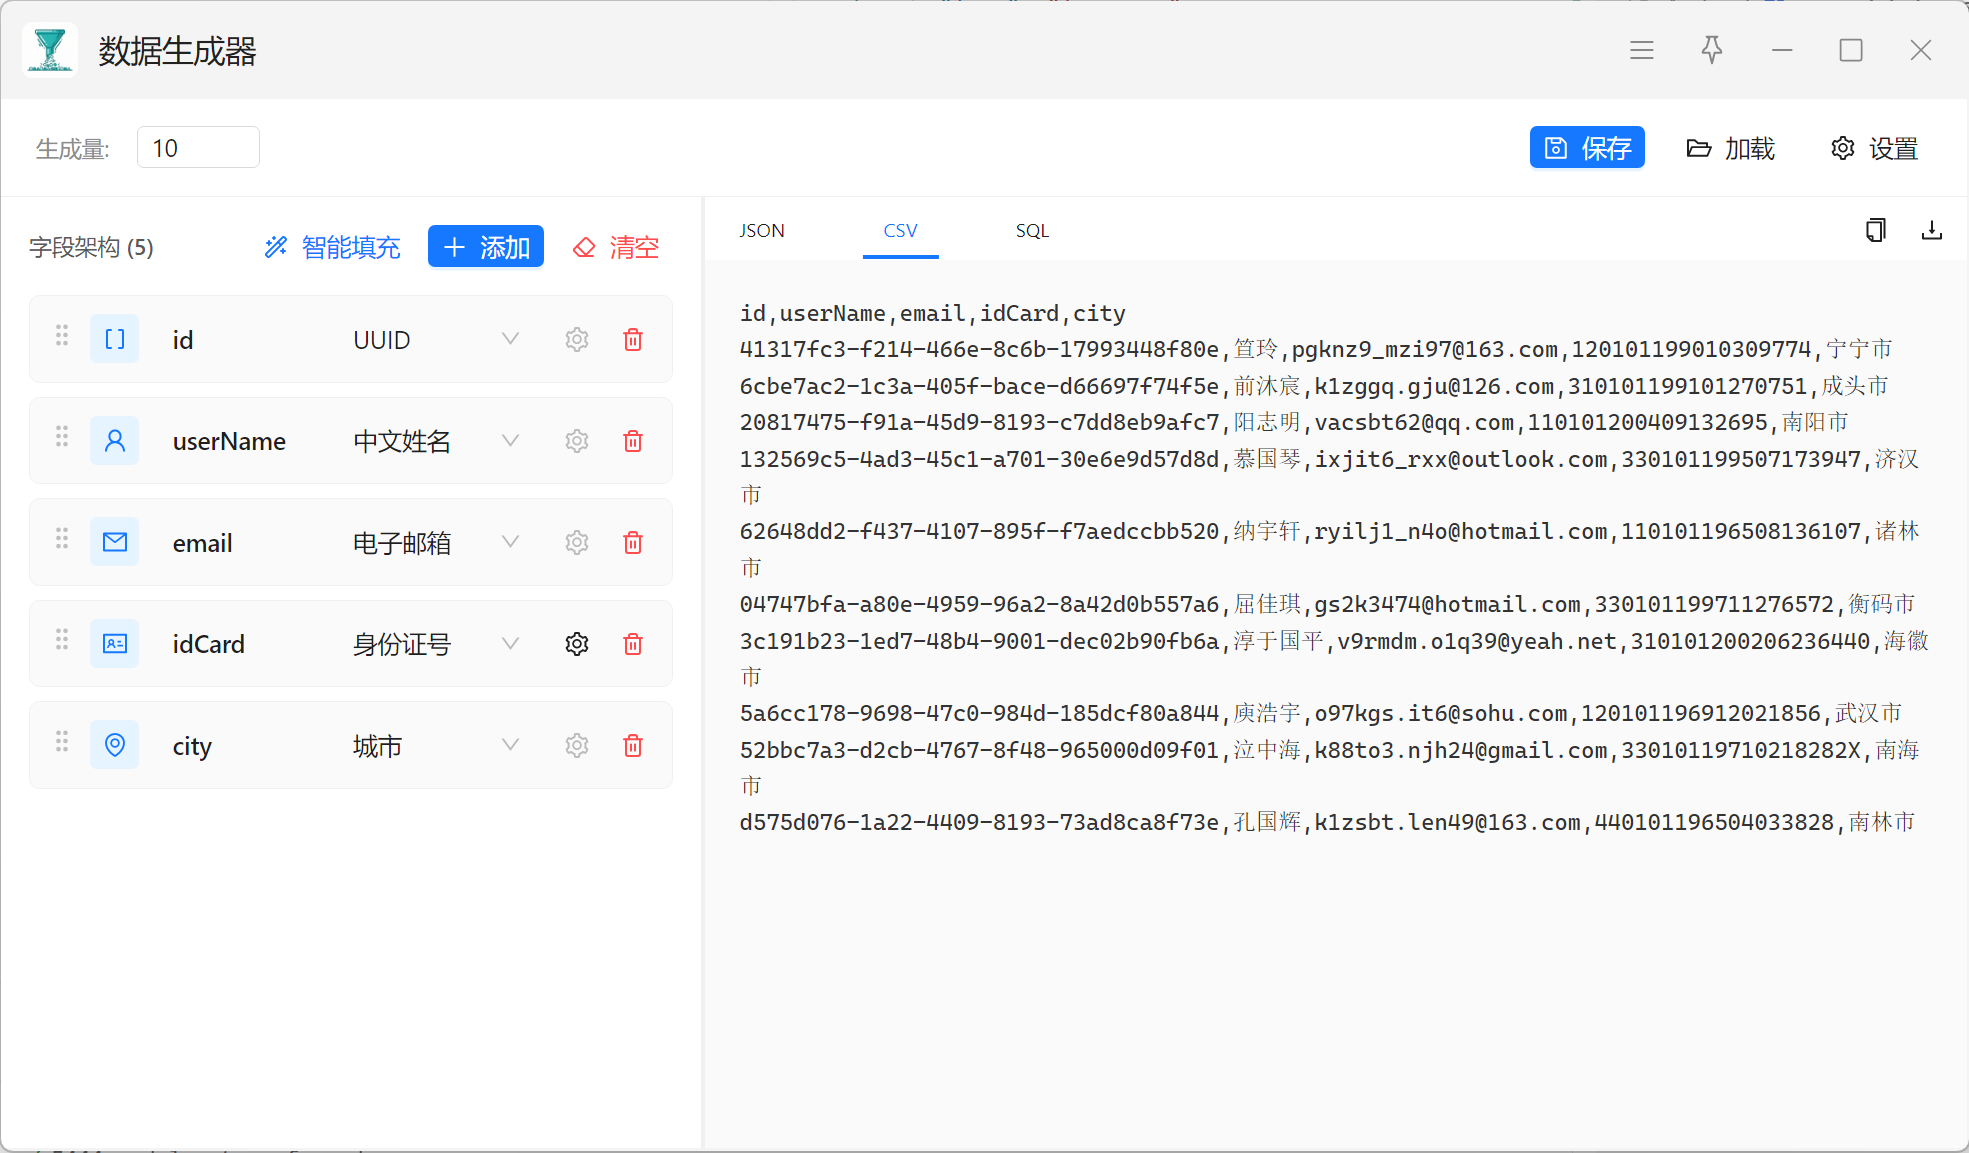Expand the 城市 type dropdown
The image size is (1969, 1153).
510,746
